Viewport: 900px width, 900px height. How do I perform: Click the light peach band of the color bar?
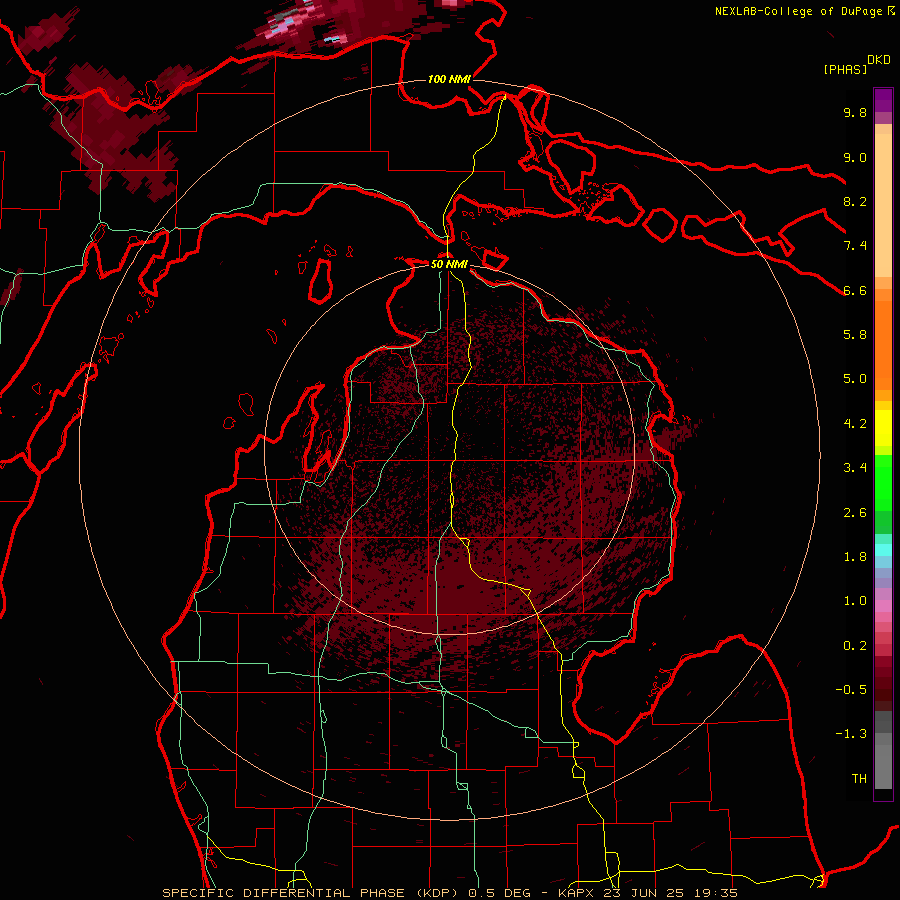coord(883,205)
